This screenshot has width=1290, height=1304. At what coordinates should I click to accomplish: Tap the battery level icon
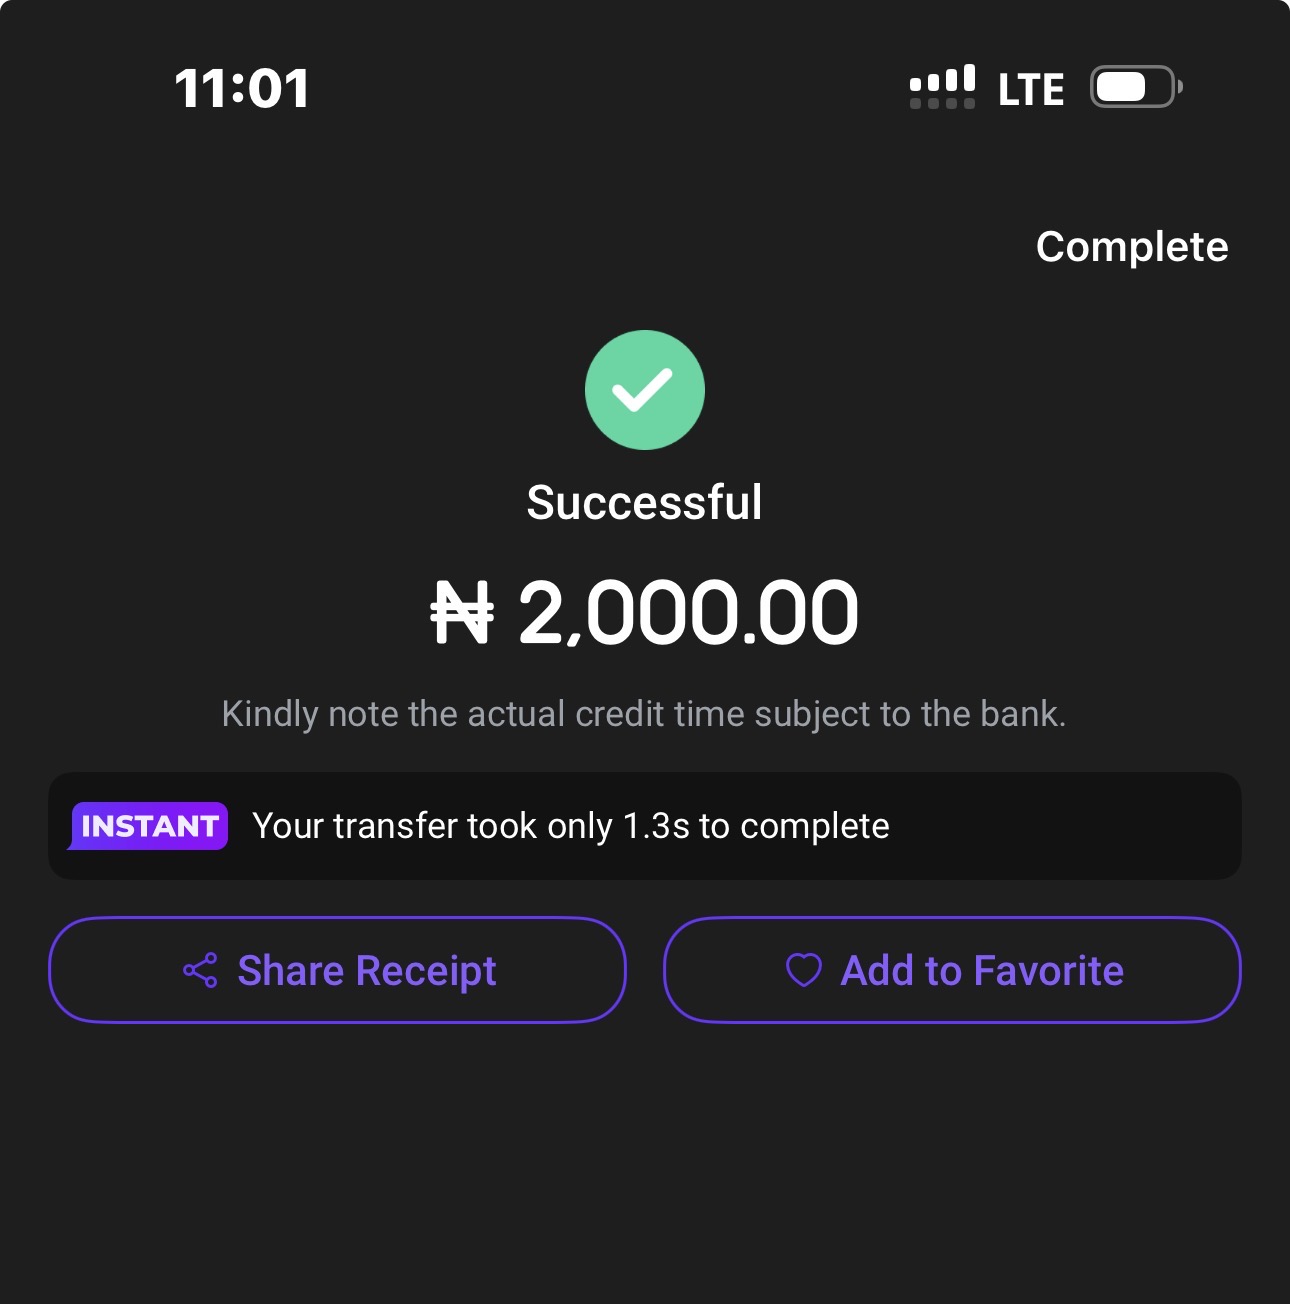[x=1135, y=87]
